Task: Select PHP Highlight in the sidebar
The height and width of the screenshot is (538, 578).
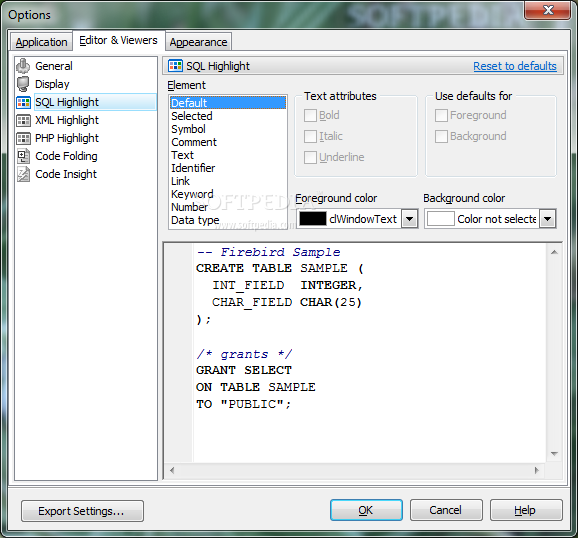Action: pos(67,138)
